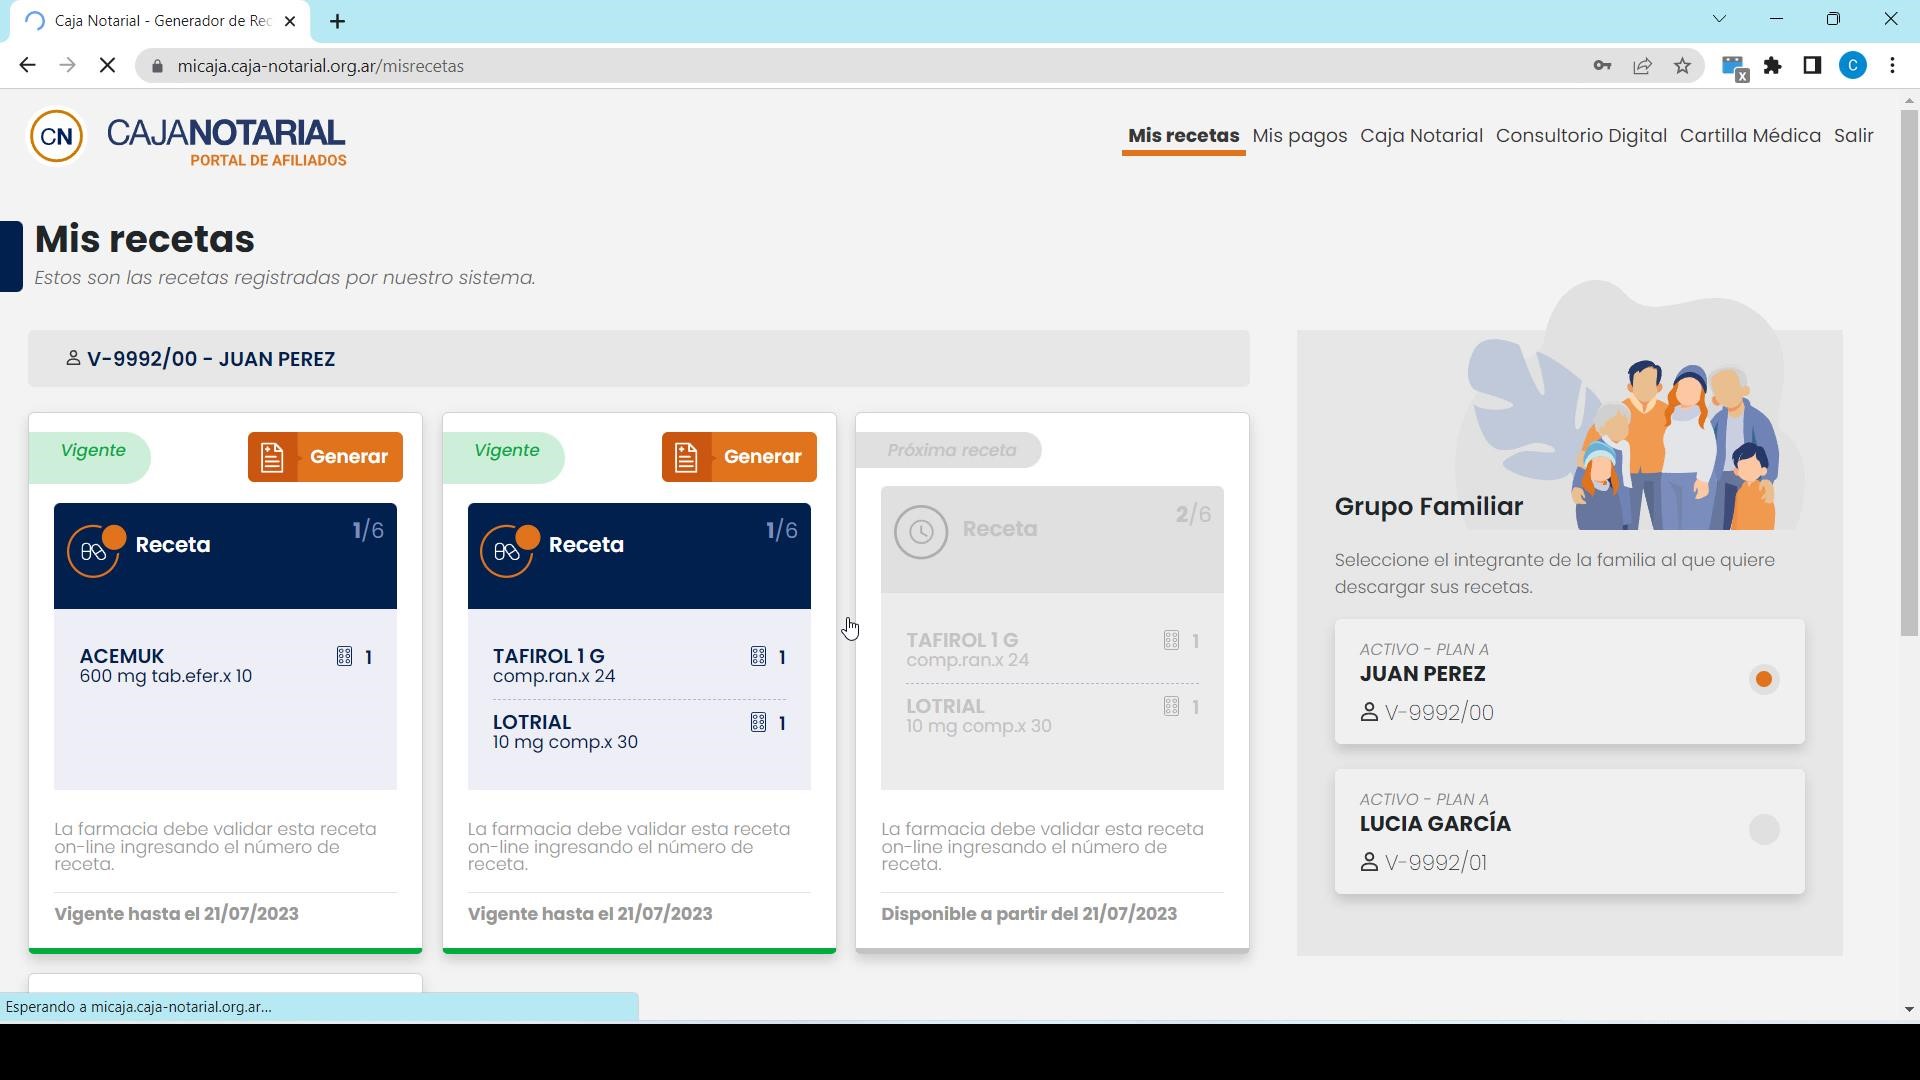
Task: Go back with browser back arrow
Action: [27, 66]
